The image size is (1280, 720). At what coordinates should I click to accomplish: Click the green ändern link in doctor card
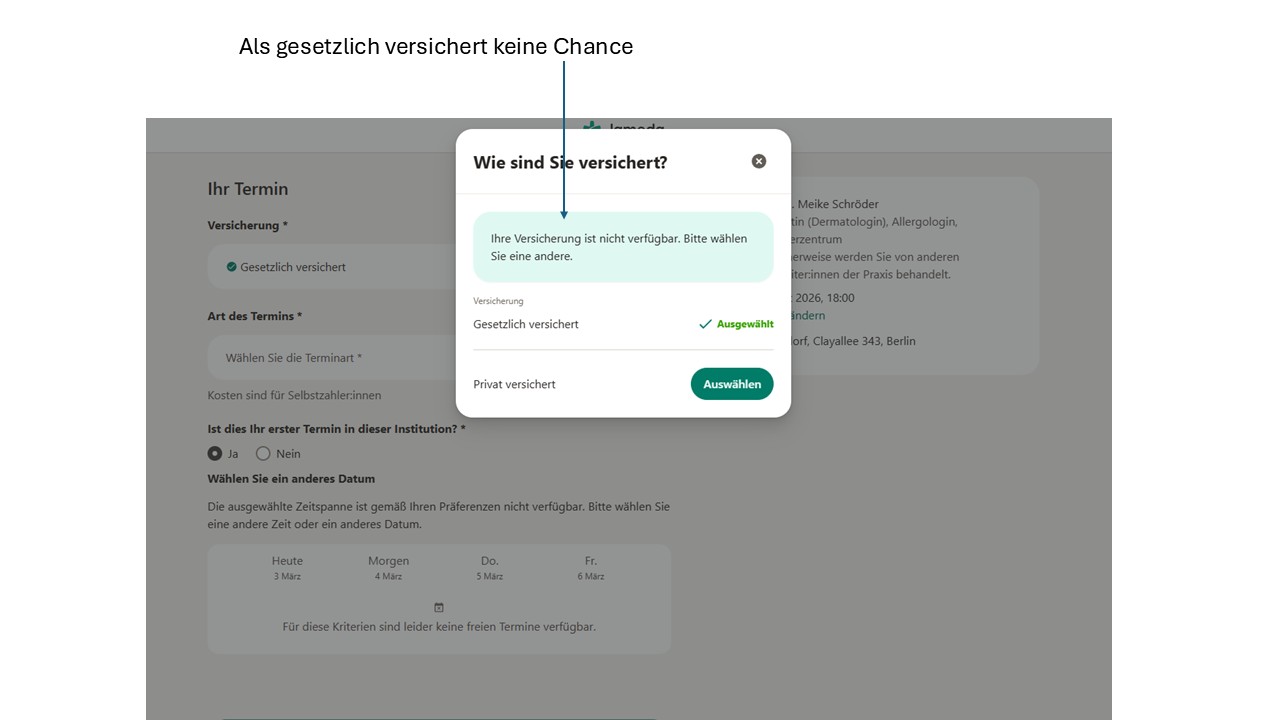[807, 315]
